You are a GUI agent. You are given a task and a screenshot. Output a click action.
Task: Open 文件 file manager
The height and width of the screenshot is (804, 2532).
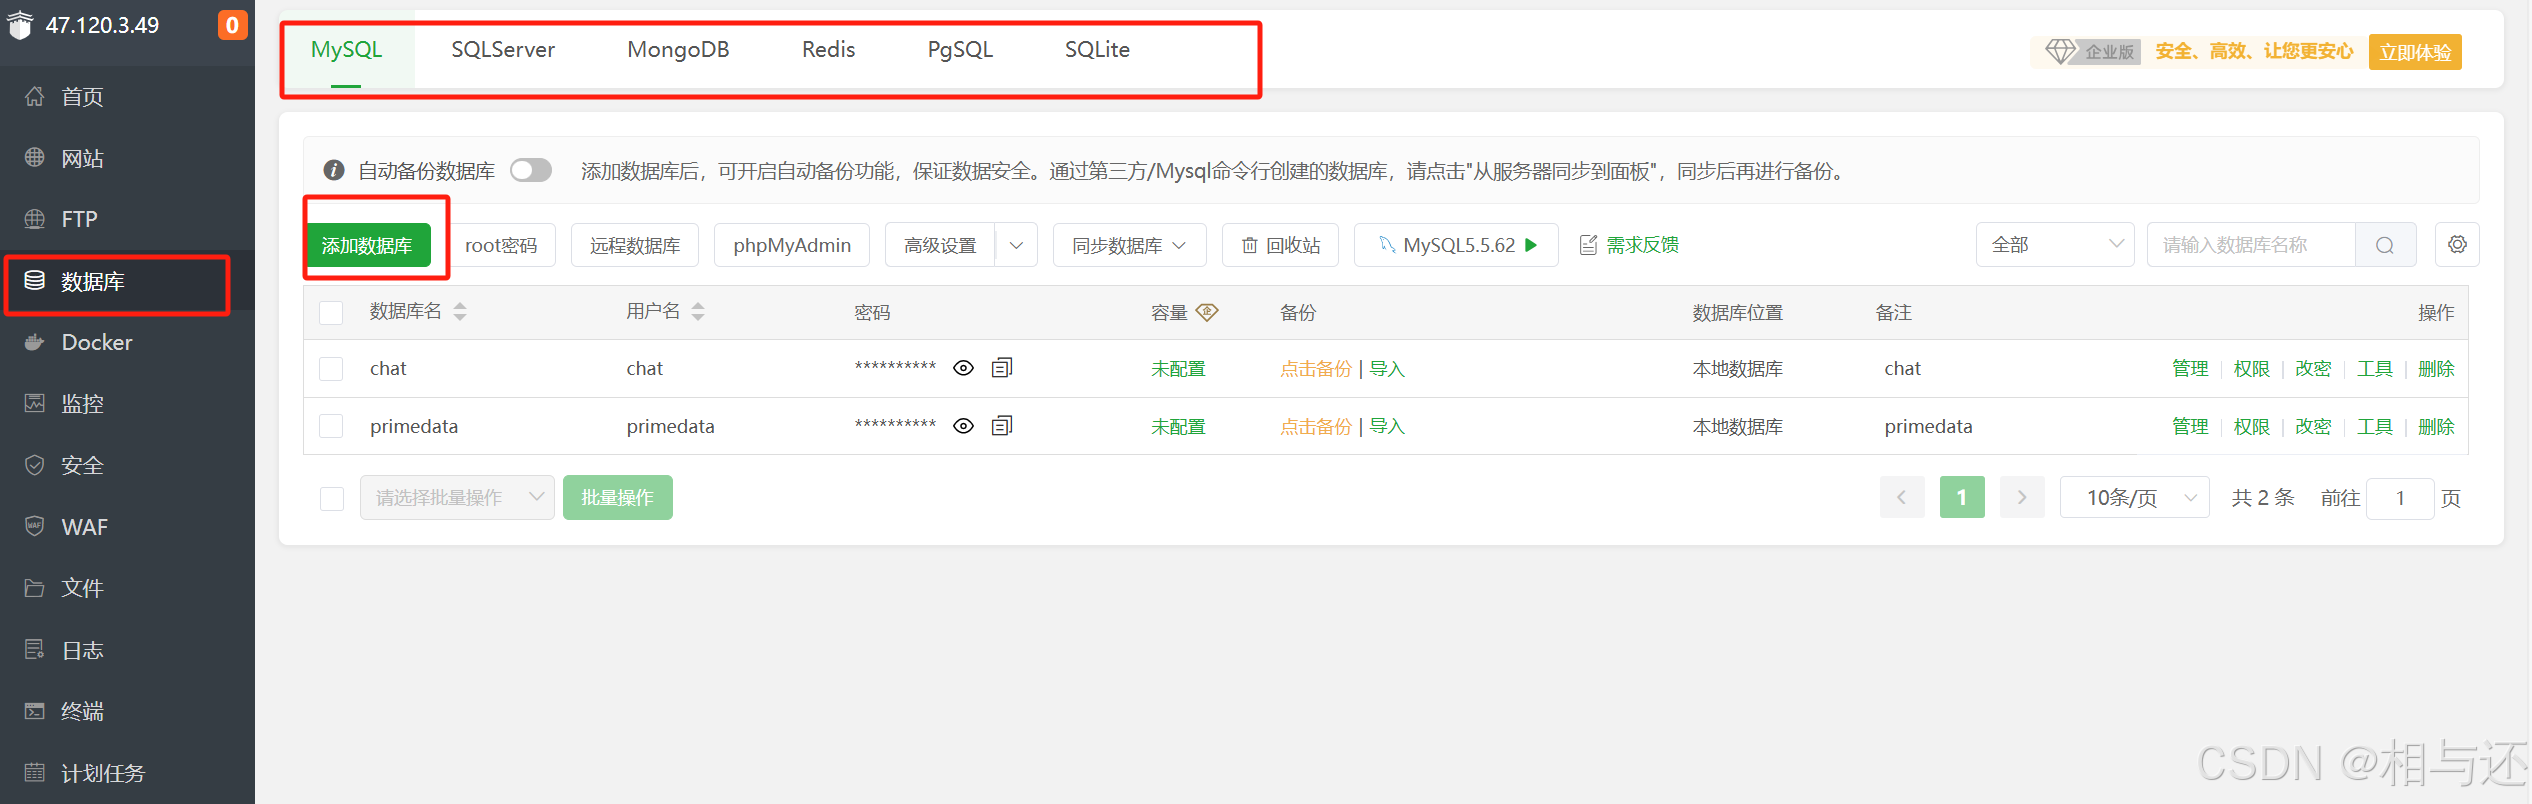pyautogui.click(x=82, y=588)
